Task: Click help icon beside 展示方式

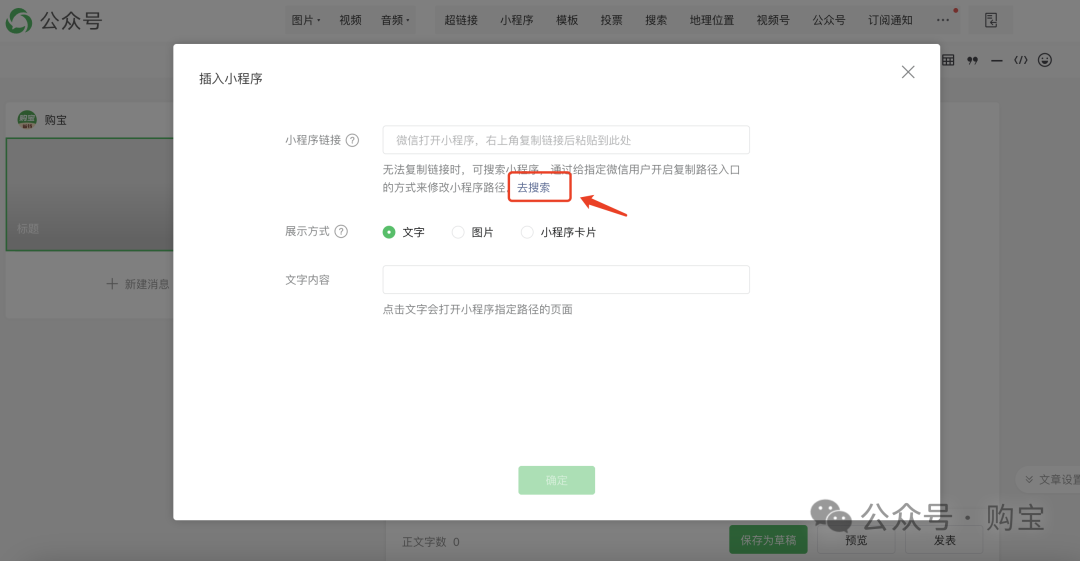Action: 341,232
